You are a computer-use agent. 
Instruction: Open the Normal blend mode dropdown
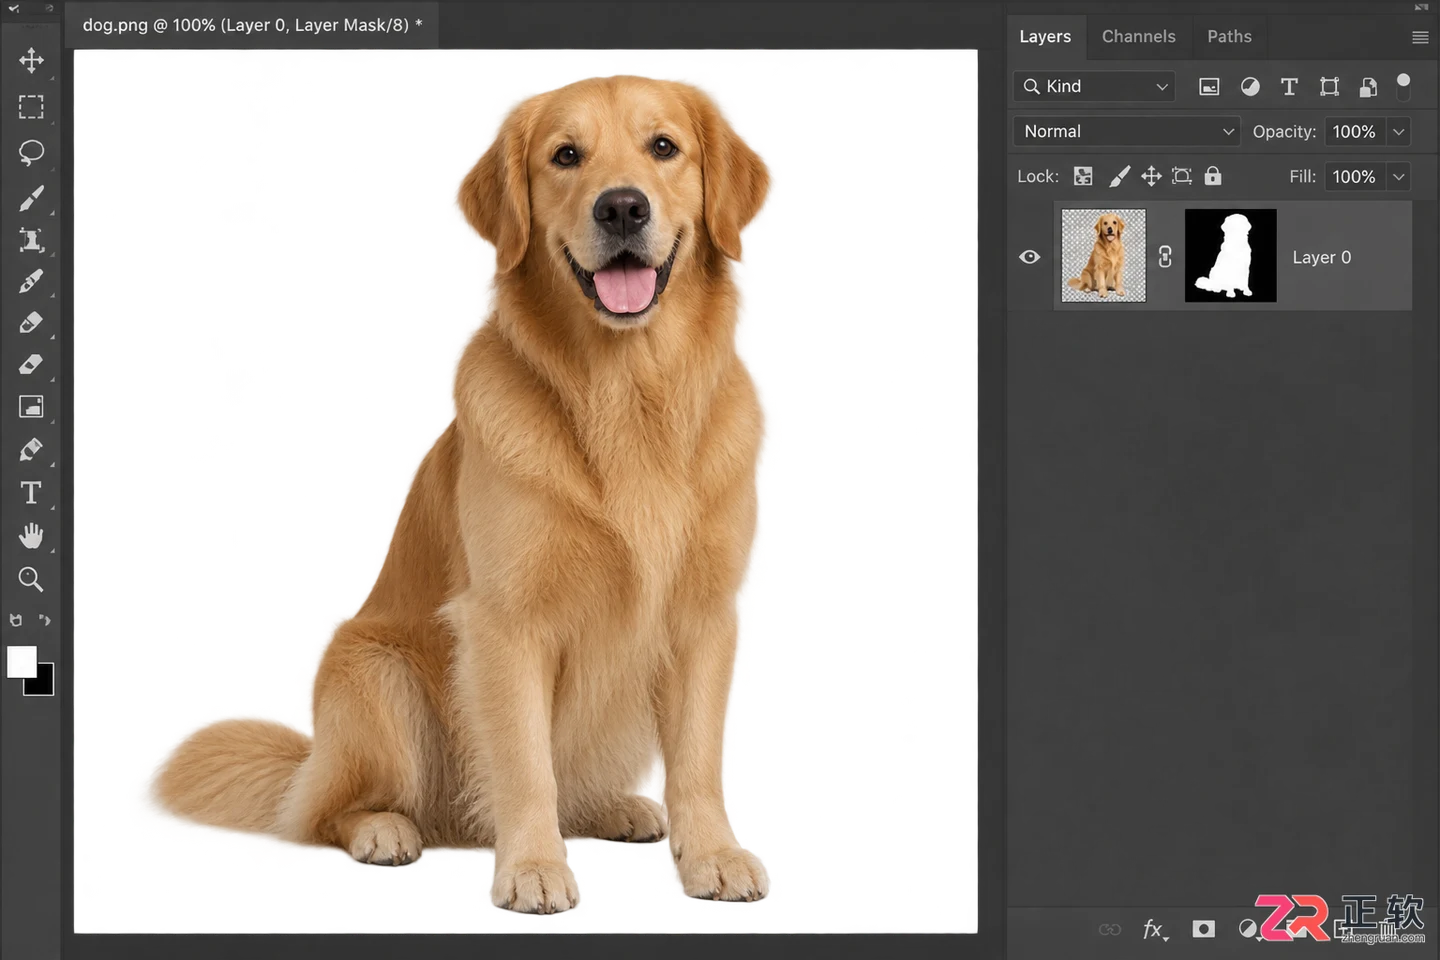(1126, 131)
